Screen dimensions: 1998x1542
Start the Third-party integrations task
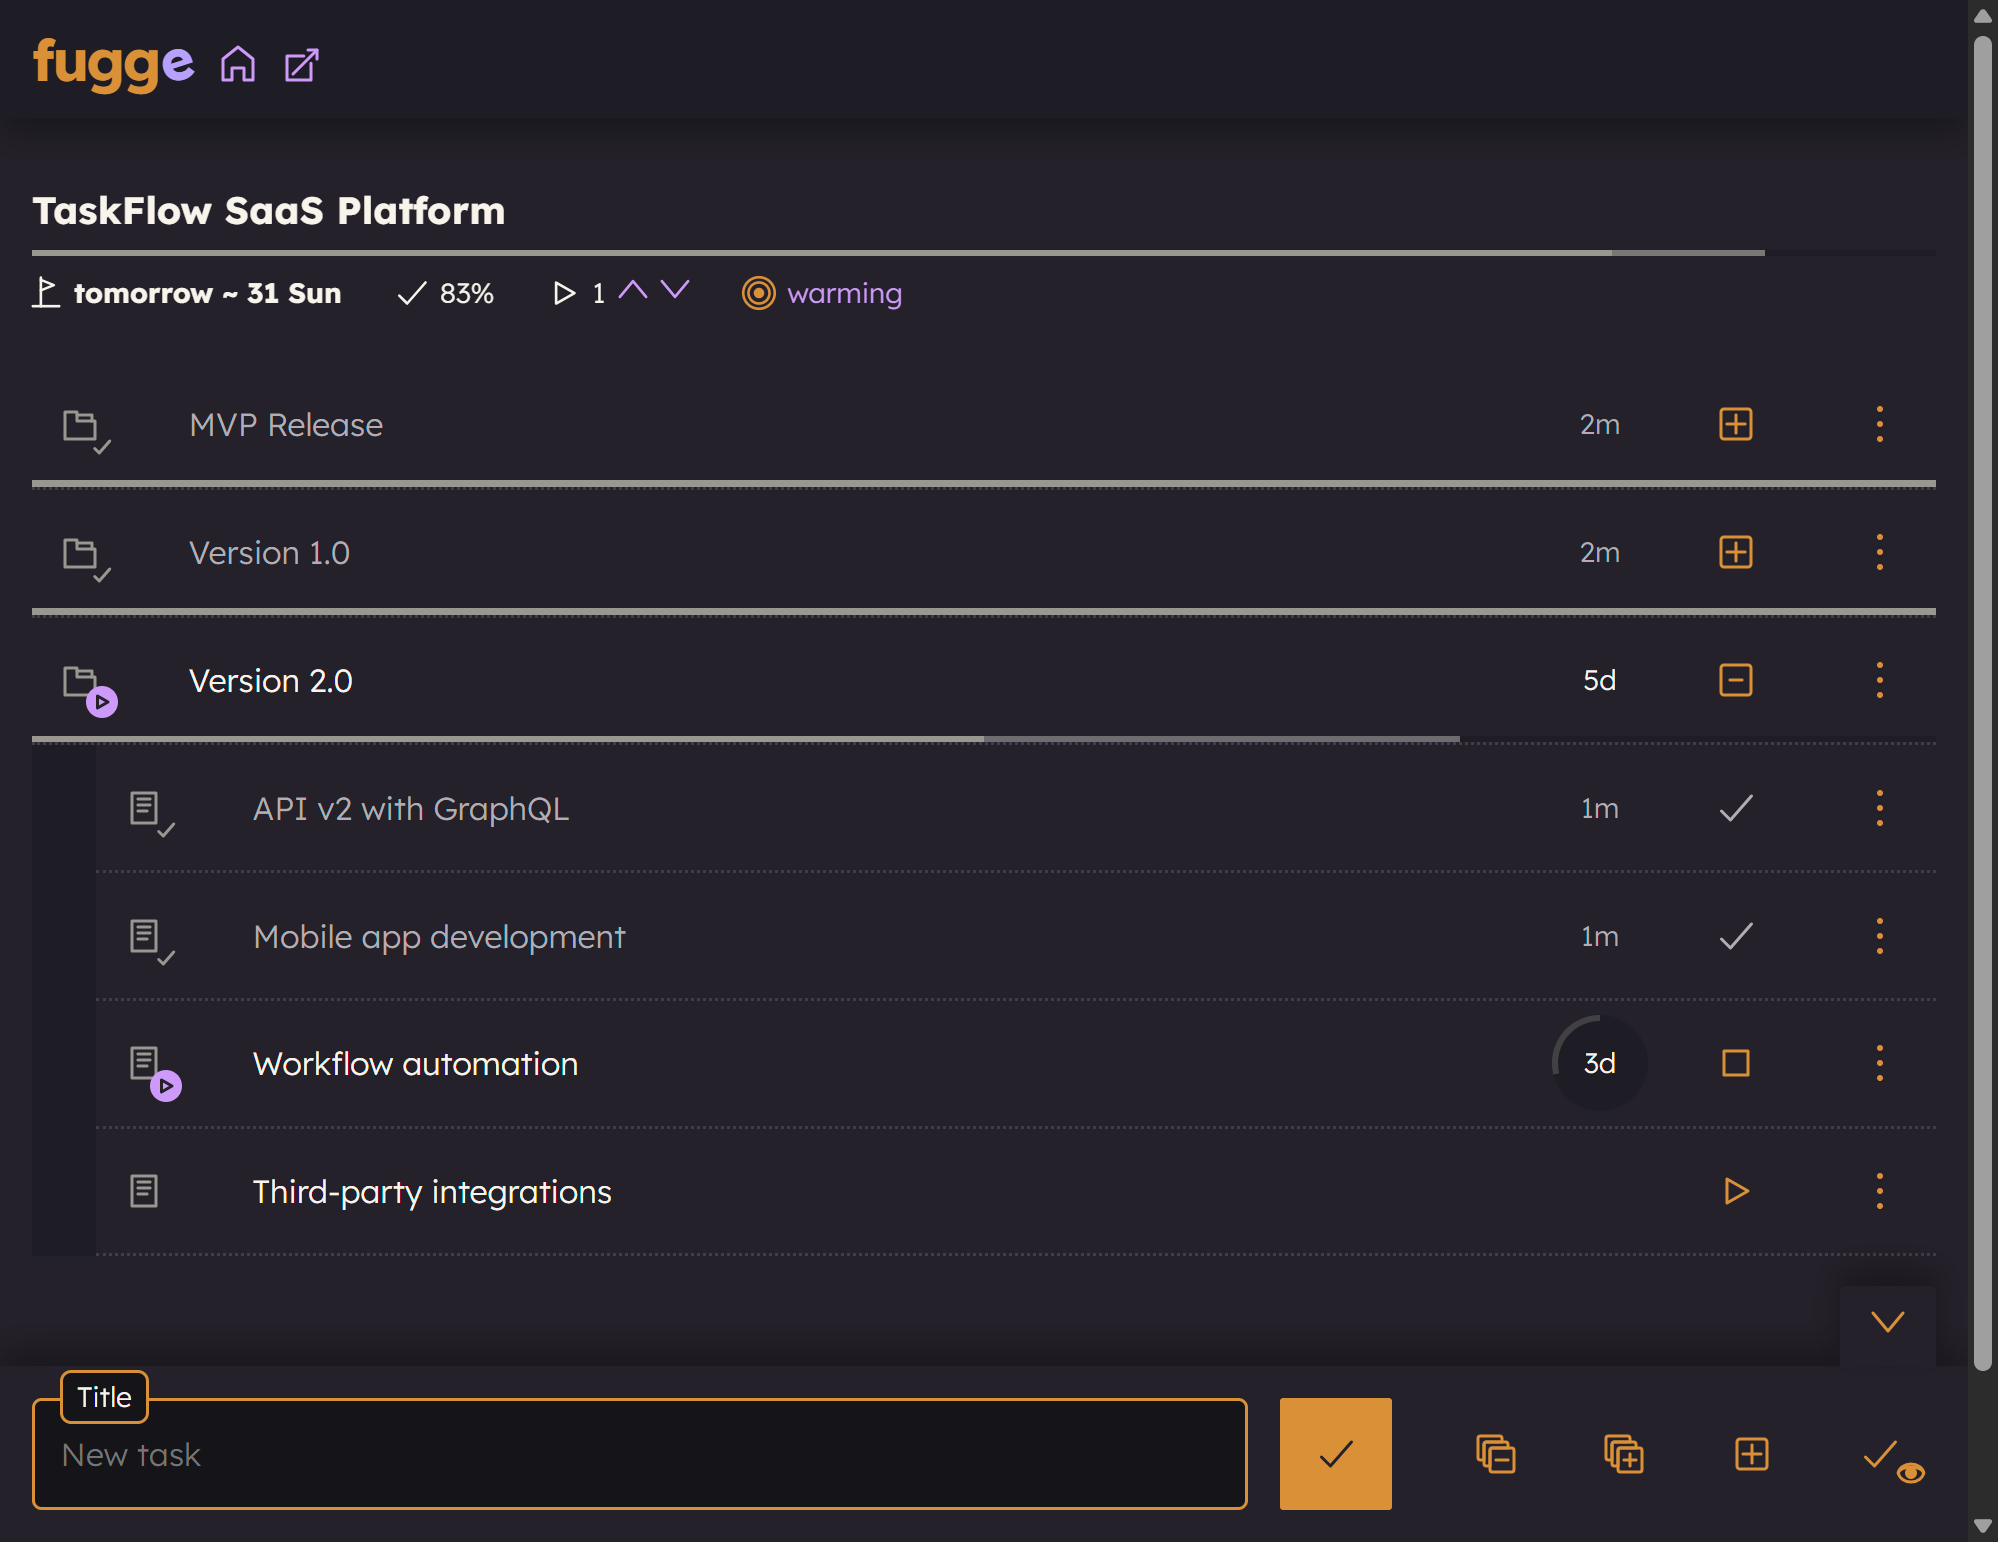1736,1191
